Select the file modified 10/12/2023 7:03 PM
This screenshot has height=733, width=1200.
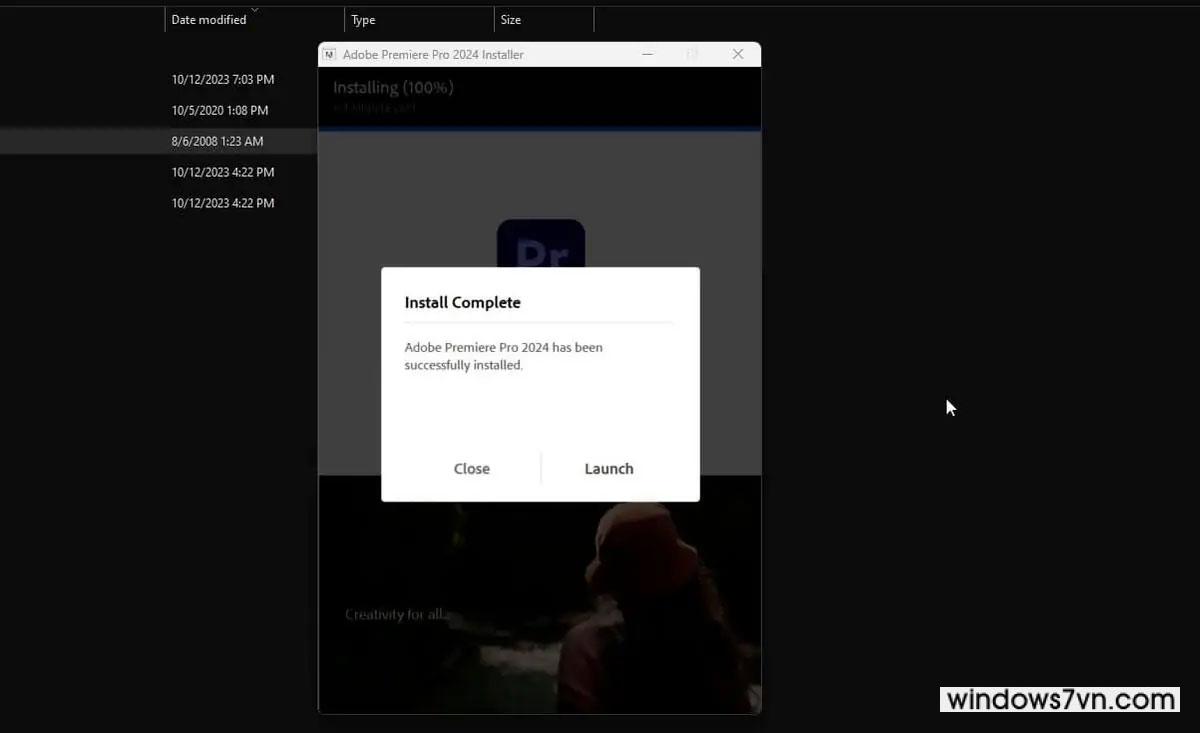tap(222, 79)
